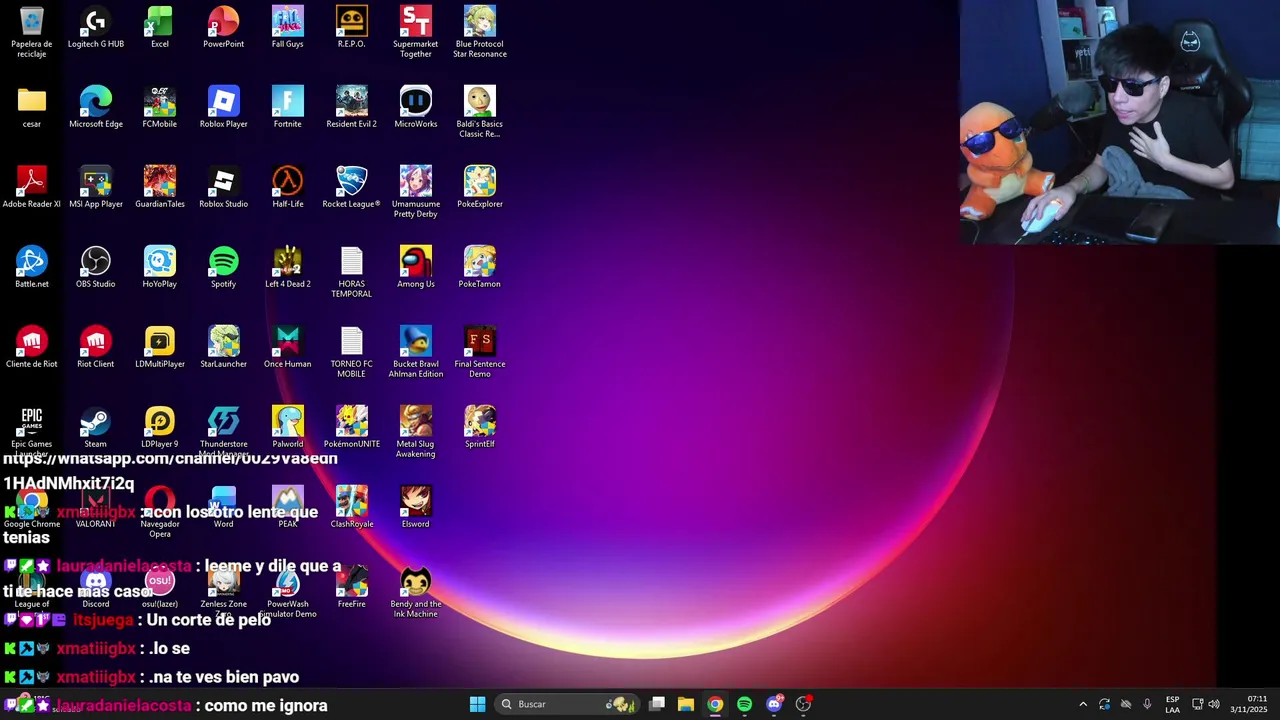The height and width of the screenshot is (720, 1280).
Task: Select Roblox Studio shortcut
Action: [224, 188]
